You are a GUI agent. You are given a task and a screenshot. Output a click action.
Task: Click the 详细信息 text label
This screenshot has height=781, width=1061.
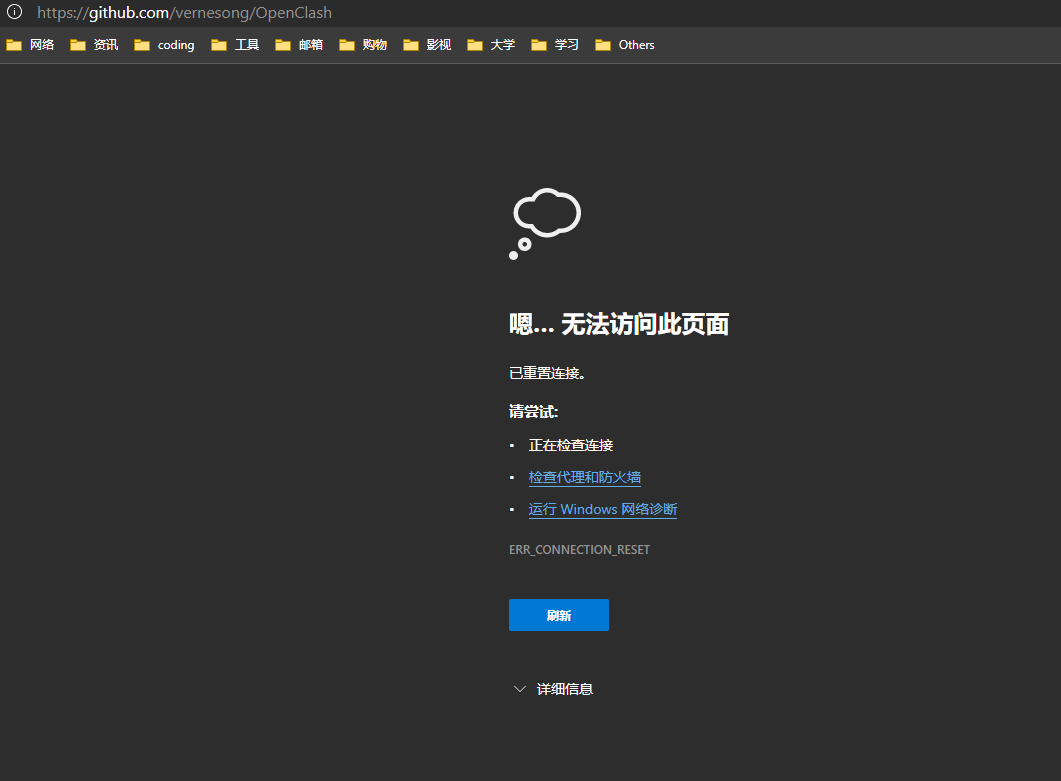coord(566,688)
